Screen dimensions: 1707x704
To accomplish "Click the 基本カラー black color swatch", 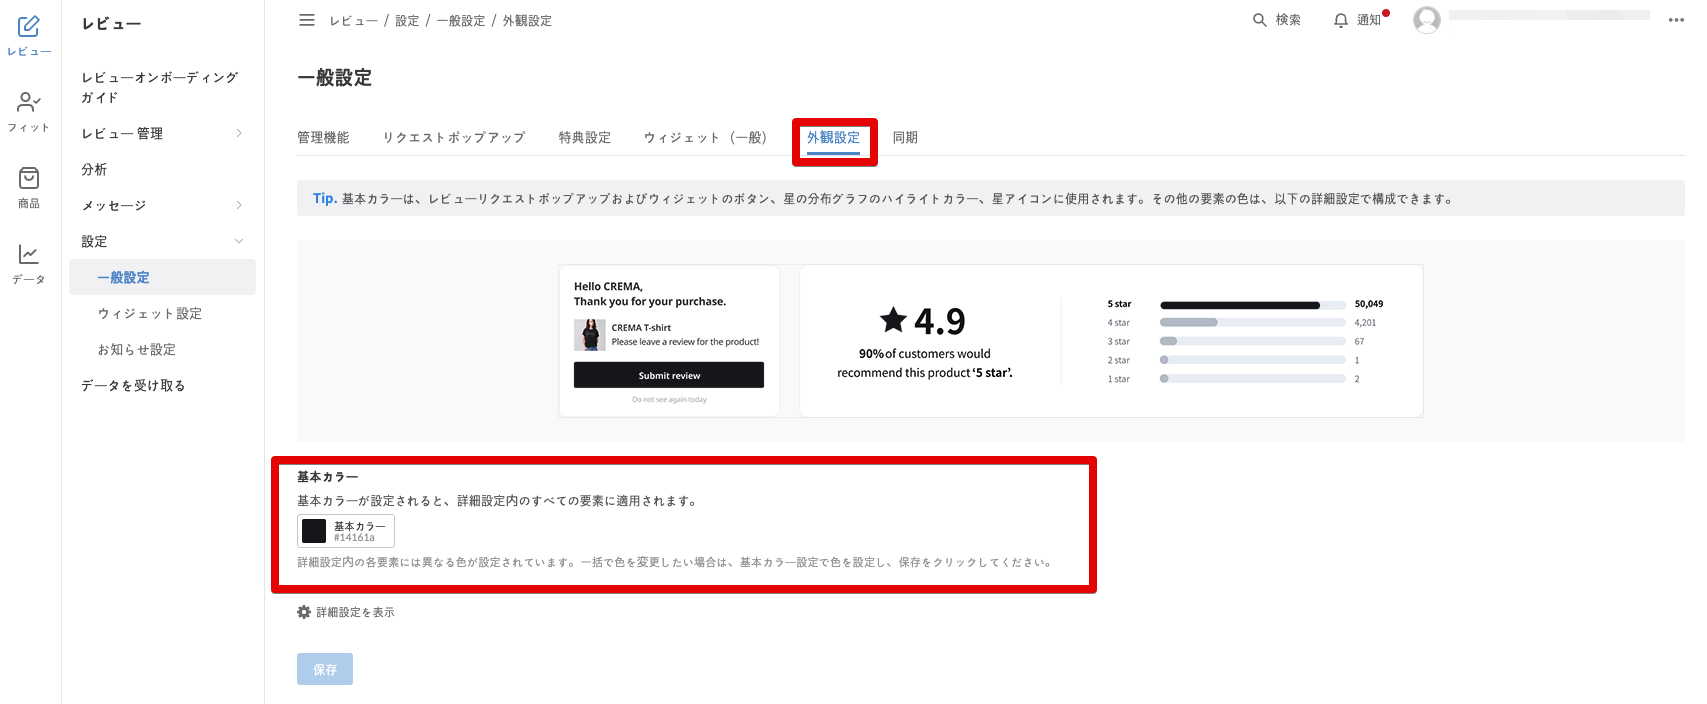I will click(x=315, y=531).
